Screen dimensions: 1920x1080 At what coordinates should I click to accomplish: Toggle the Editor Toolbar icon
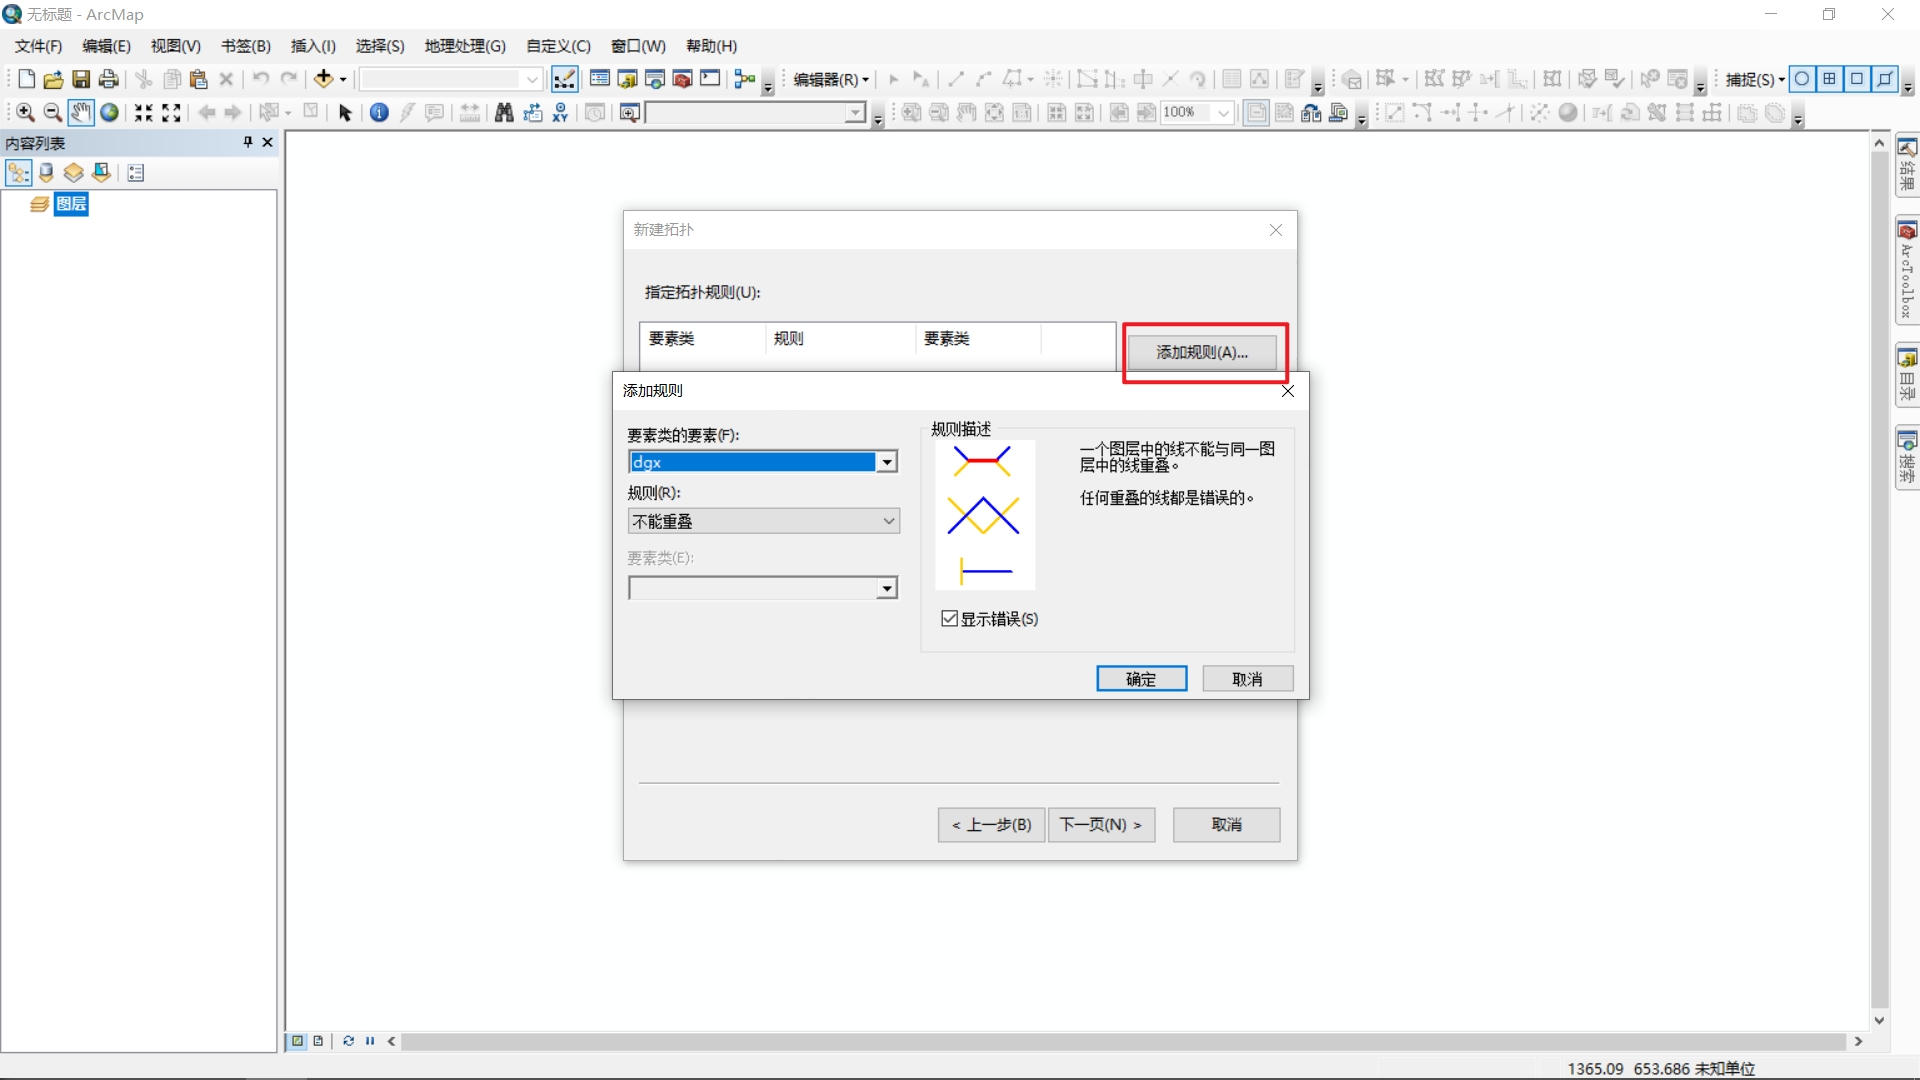564,79
